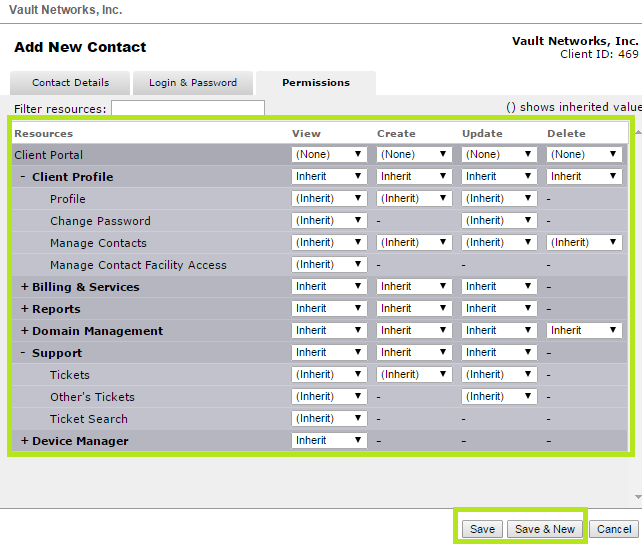Click the Save & New button

coord(545,529)
